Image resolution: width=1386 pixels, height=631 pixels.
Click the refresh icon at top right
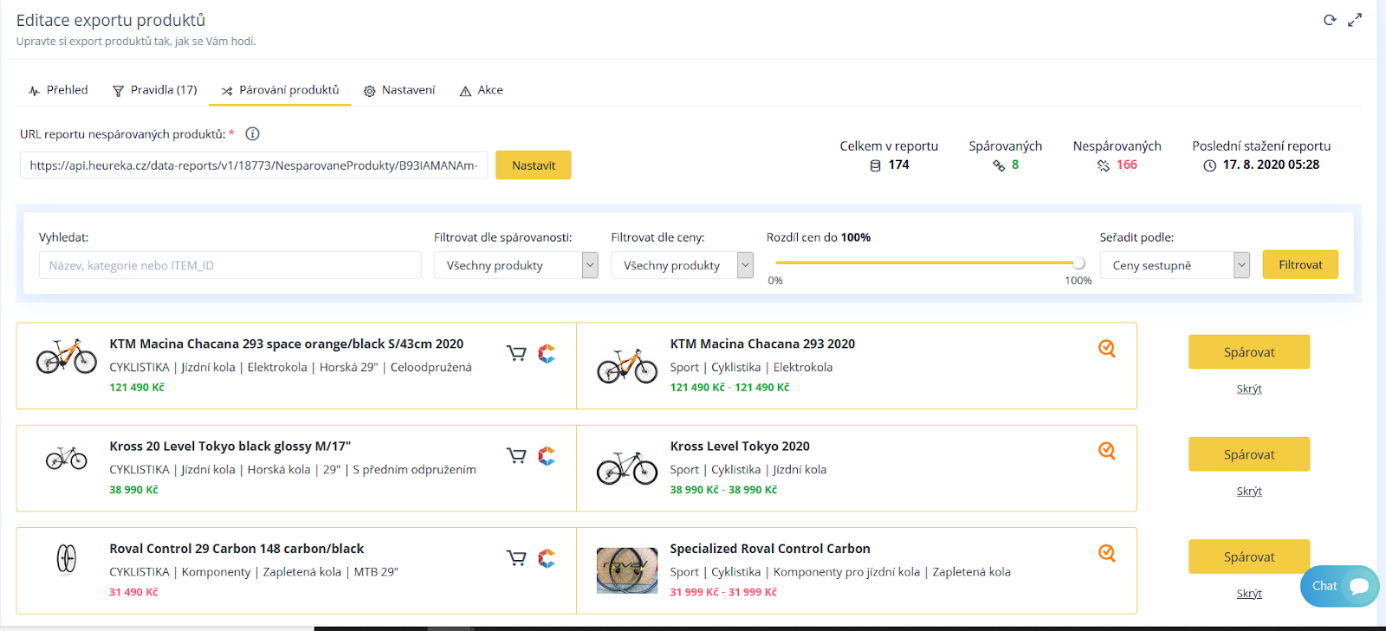1329,20
